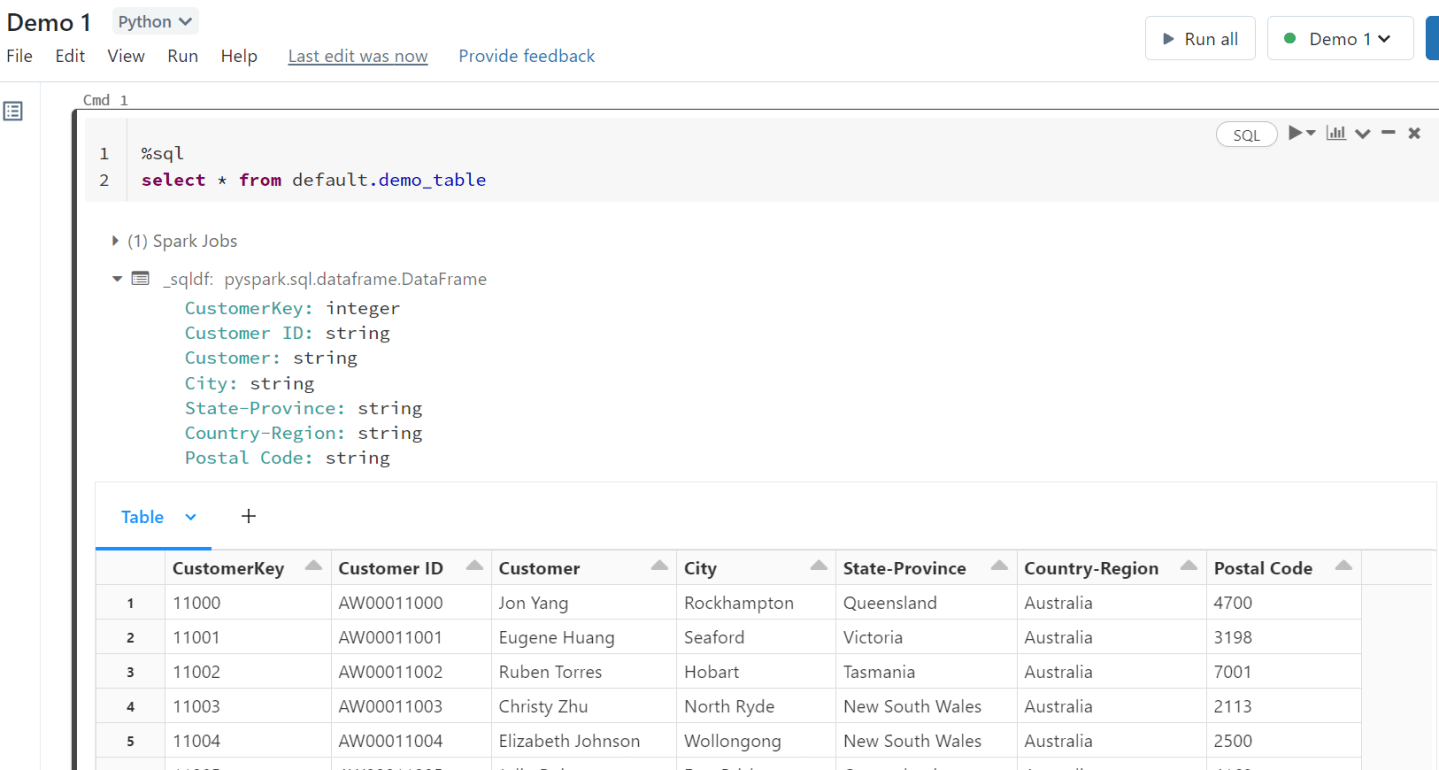Run the SQL cell with the play icon
This screenshot has height=770, width=1439.
tap(1295, 132)
